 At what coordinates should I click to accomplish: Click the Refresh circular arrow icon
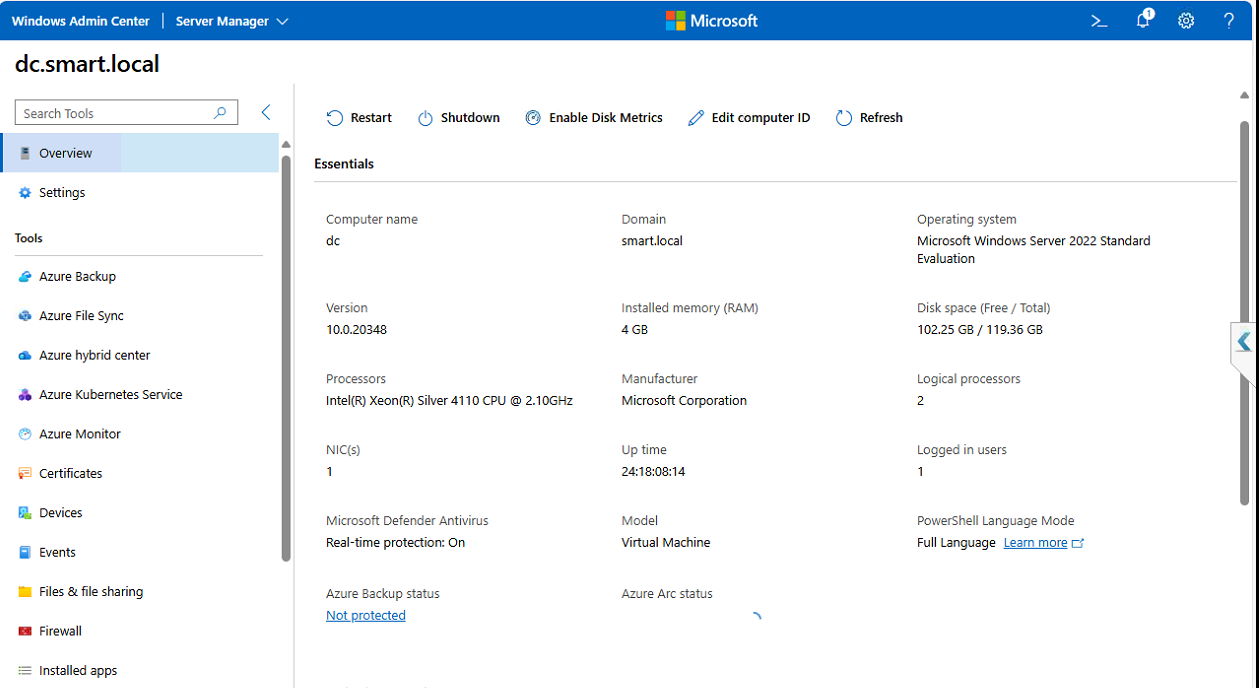pyautogui.click(x=844, y=118)
